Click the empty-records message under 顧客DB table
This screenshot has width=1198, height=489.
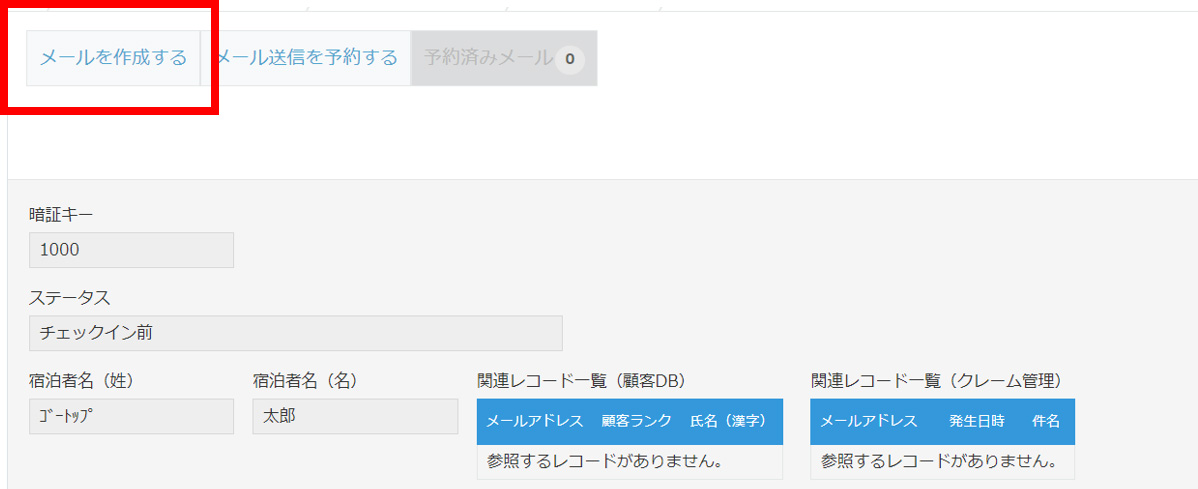point(605,461)
